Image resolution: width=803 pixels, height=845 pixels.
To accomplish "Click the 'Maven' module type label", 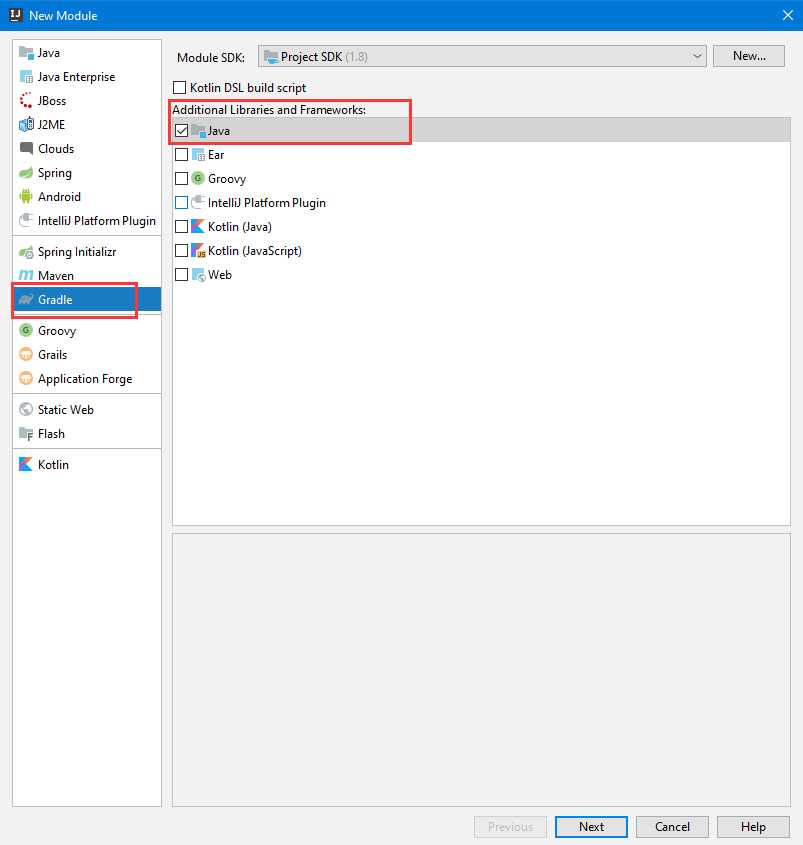I will pyautogui.click(x=56, y=275).
